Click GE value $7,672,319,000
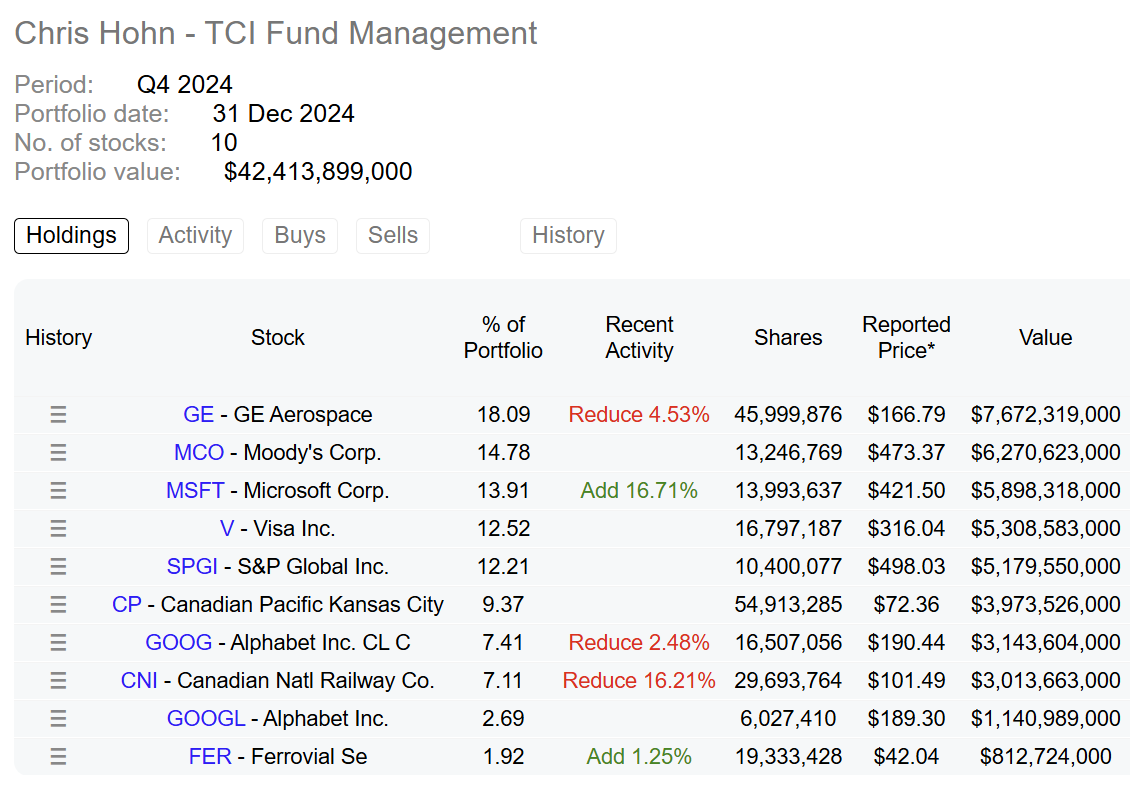Image resolution: width=1136 pixels, height=789 pixels. click(x=1045, y=414)
